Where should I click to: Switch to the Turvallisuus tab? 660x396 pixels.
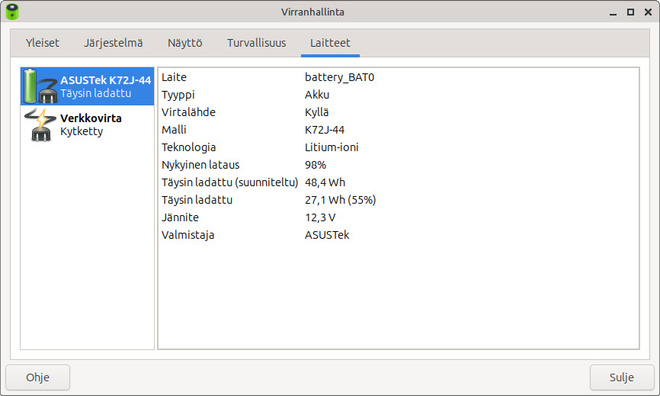(256, 43)
